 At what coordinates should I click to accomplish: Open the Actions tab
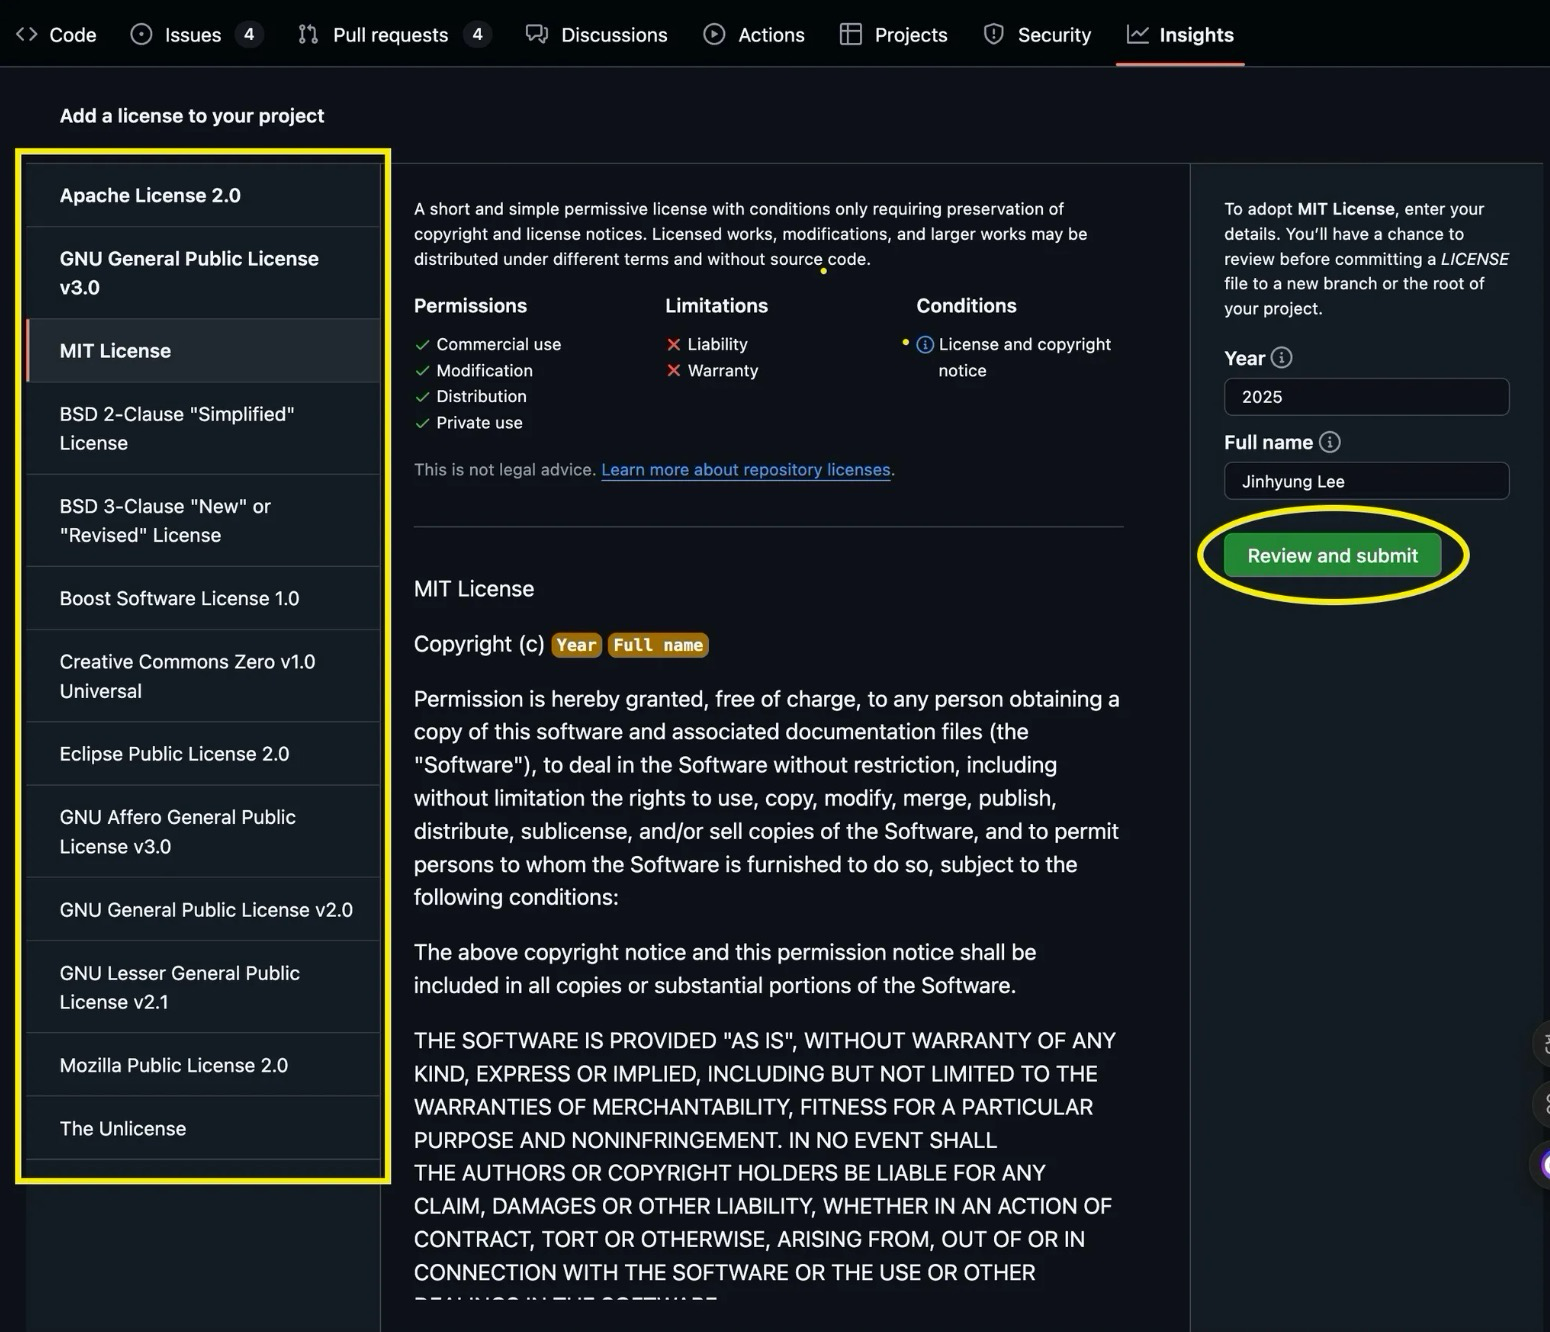point(754,35)
